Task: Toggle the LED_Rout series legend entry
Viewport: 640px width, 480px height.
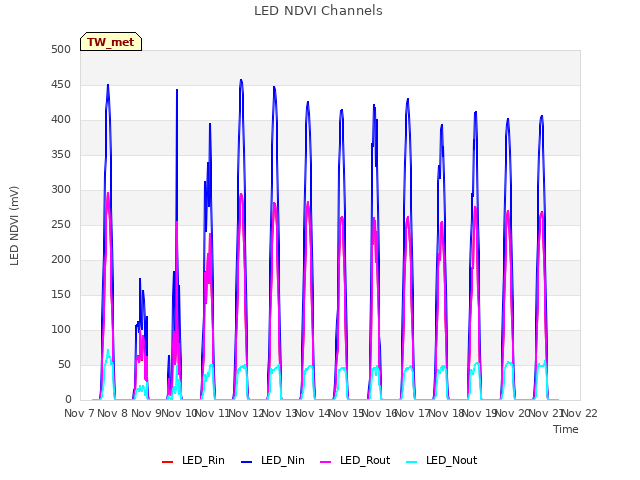Action: coord(355,460)
